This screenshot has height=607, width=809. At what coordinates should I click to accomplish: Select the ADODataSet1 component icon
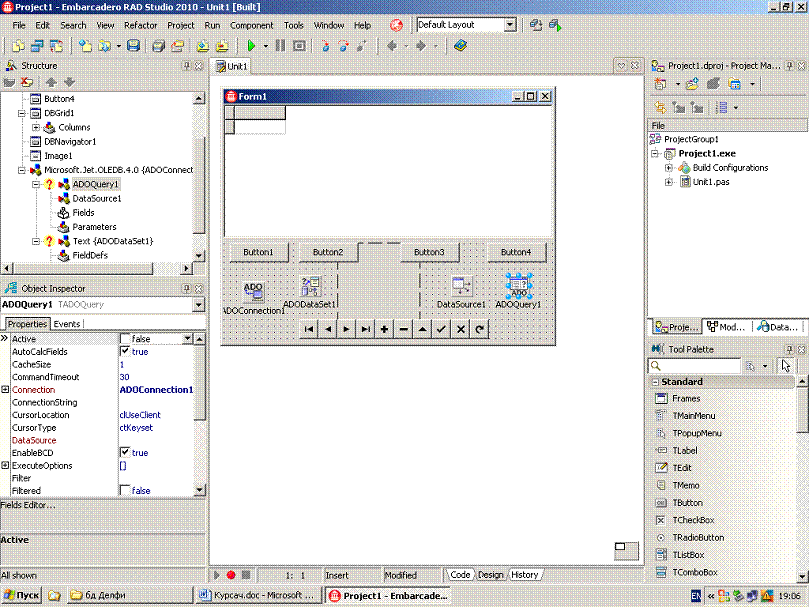click(x=310, y=287)
